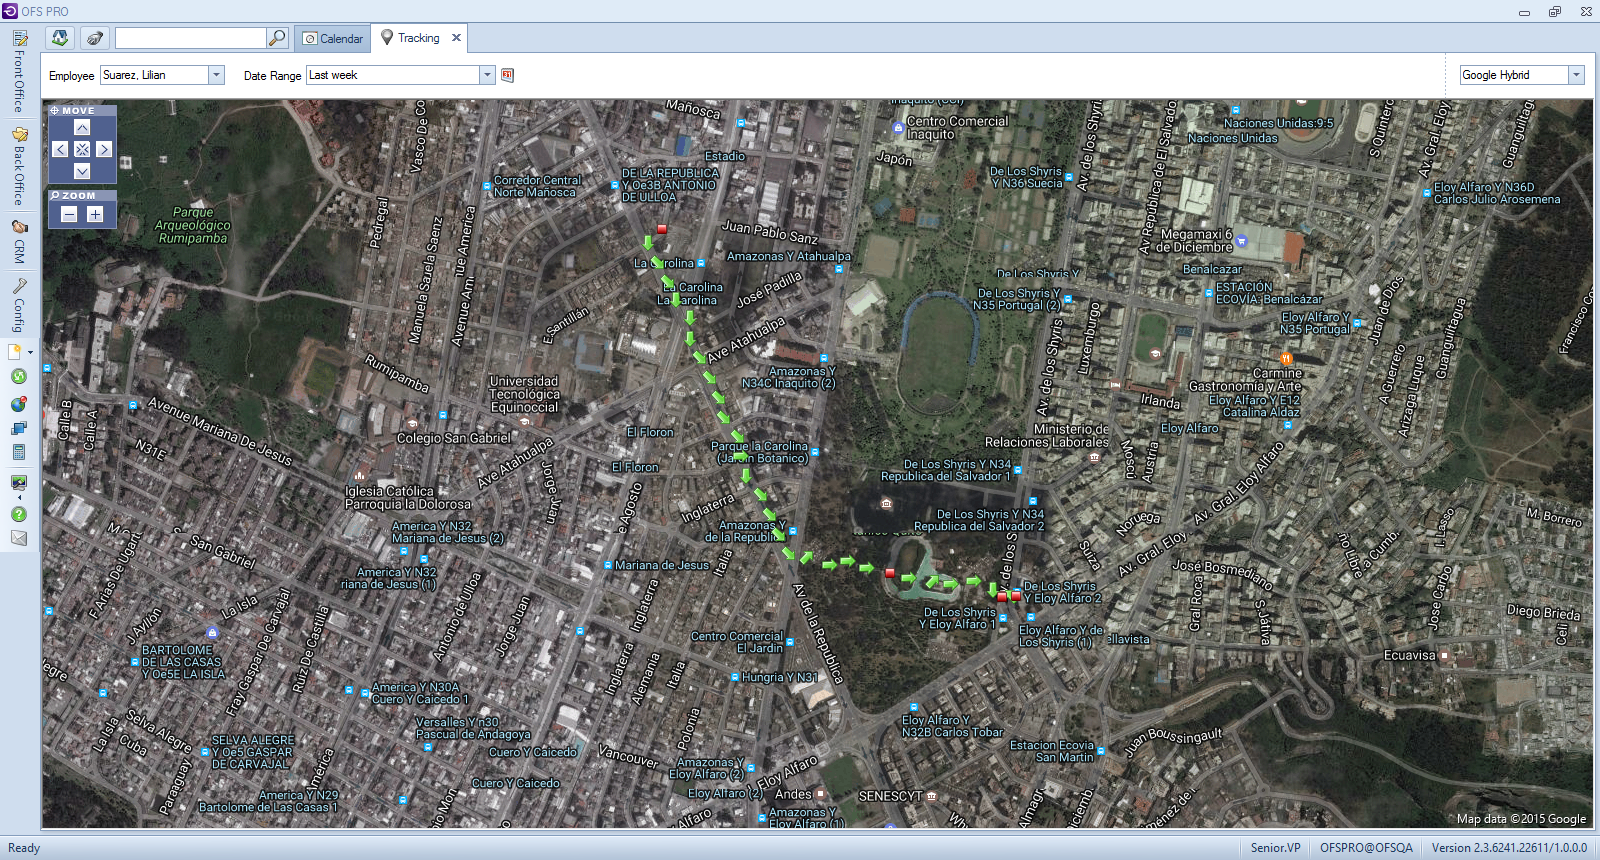The height and width of the screenshot is (860, 1600).
Task: Click the search text field
Action: (x=190, y=38)
